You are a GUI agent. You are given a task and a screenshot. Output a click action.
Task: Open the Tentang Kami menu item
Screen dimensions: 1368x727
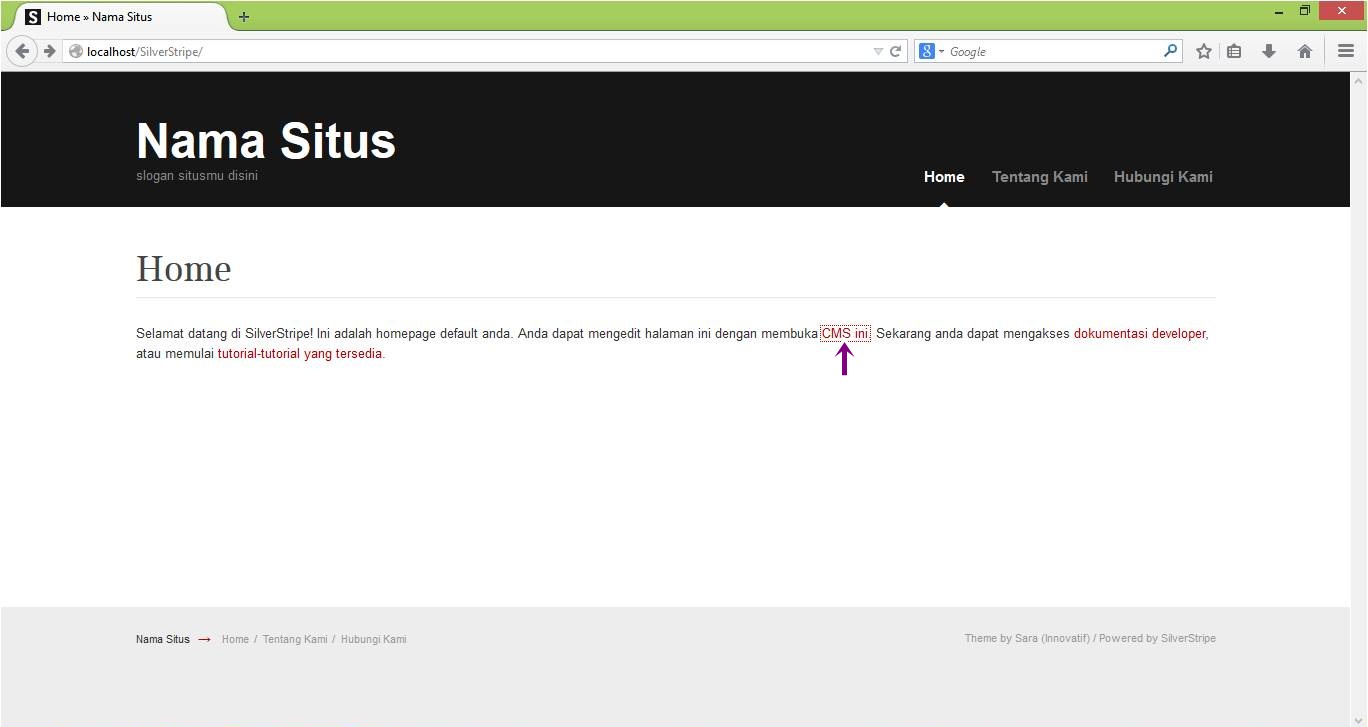[x=1039, y=177]
